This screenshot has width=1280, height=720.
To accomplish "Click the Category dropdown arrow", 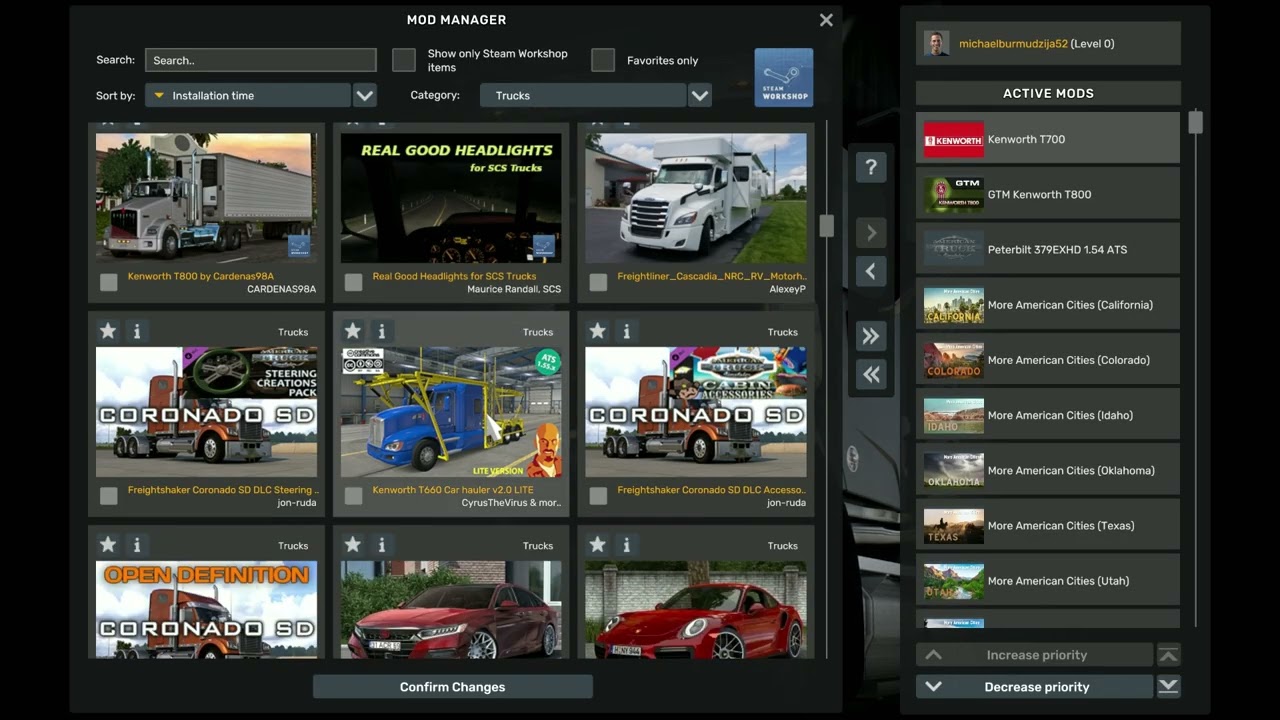I will [700, 95].
